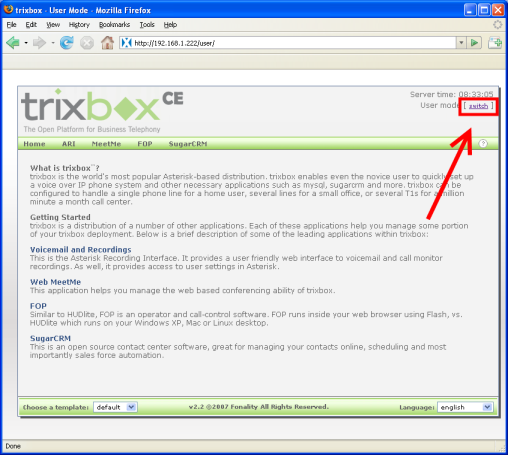Screen dimensions: 508x455
Task: Click the trixbox help question mark icon
Action: pos(483,144)
